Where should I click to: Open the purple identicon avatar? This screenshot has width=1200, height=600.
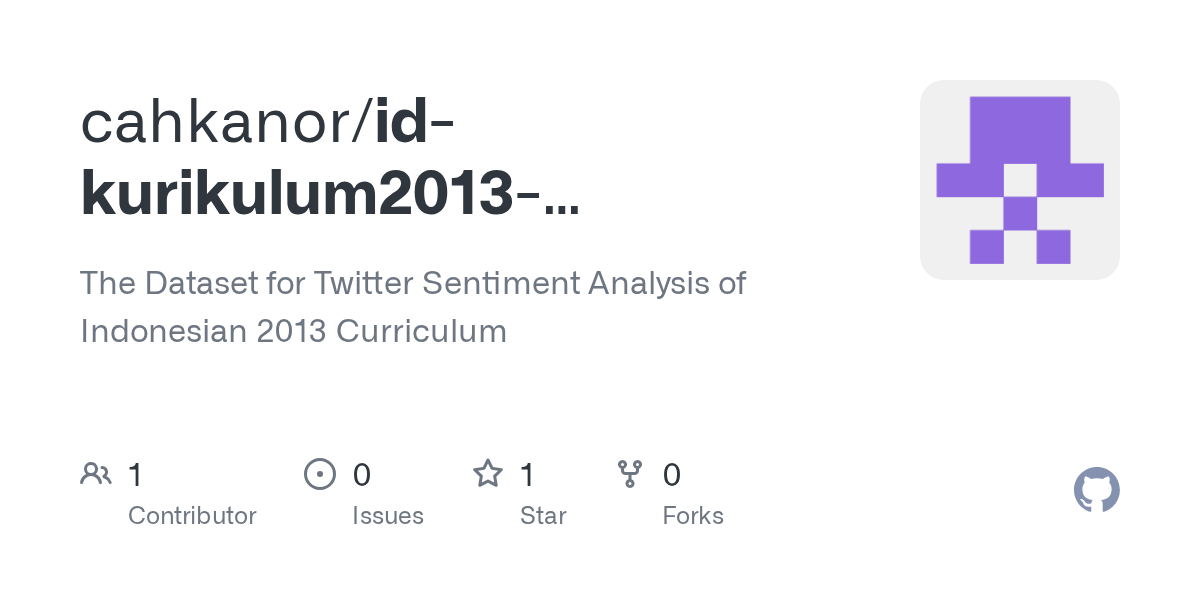1019,180
